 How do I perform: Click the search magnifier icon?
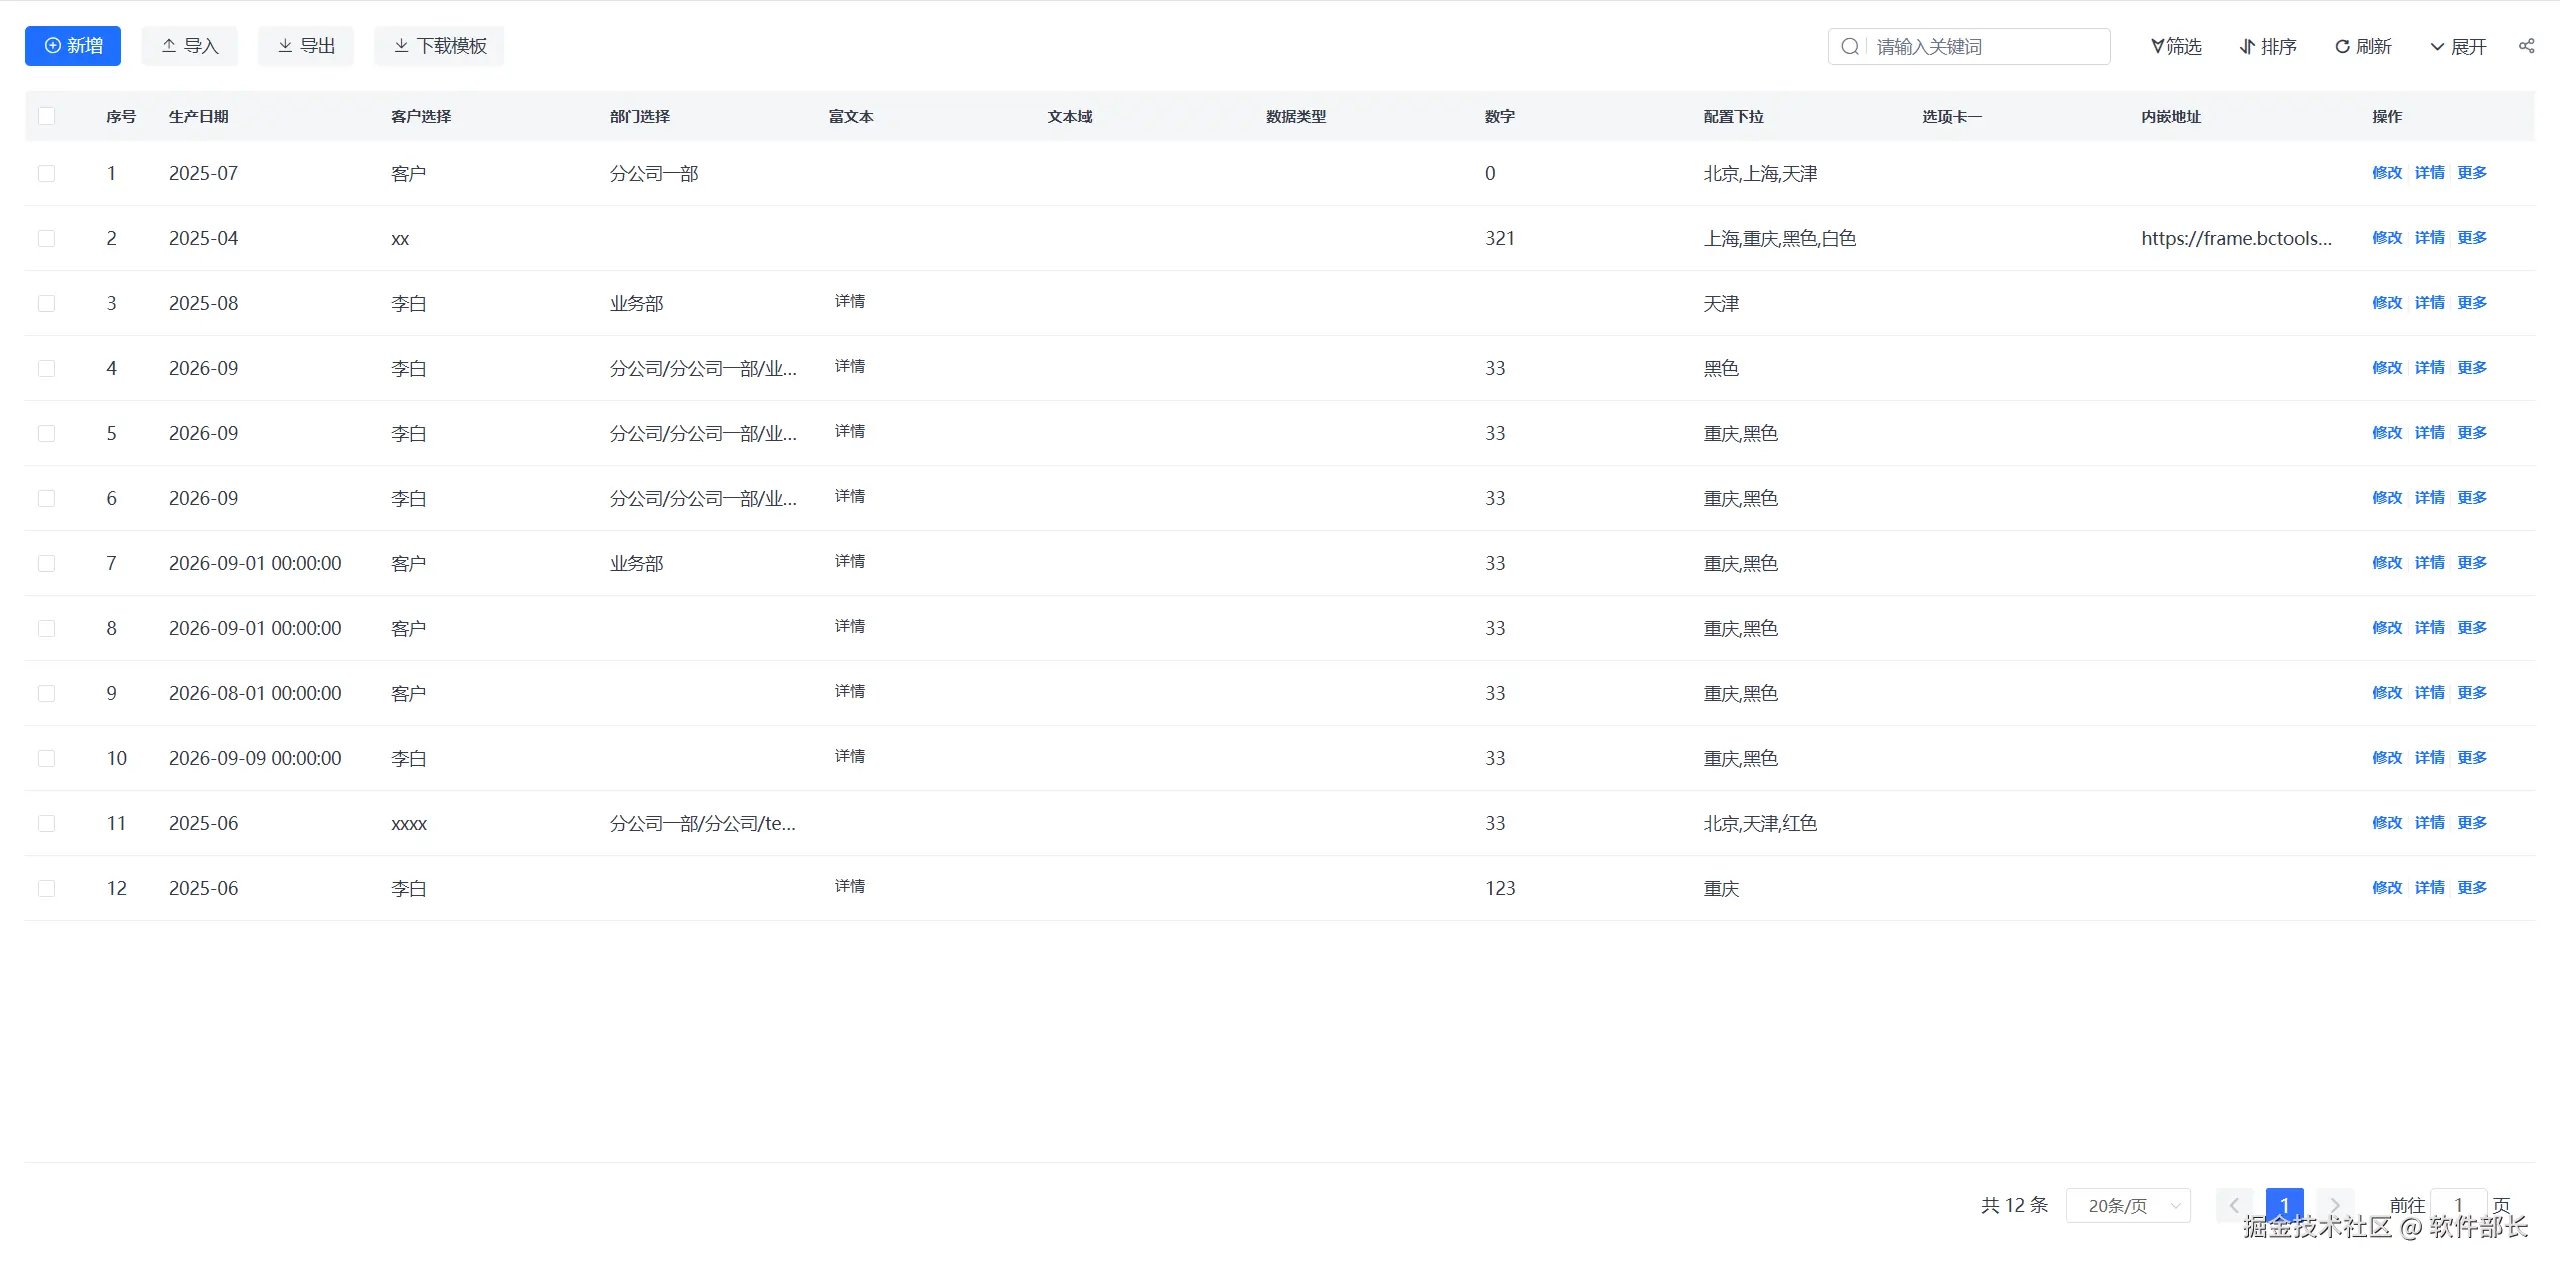[1850, 47]
